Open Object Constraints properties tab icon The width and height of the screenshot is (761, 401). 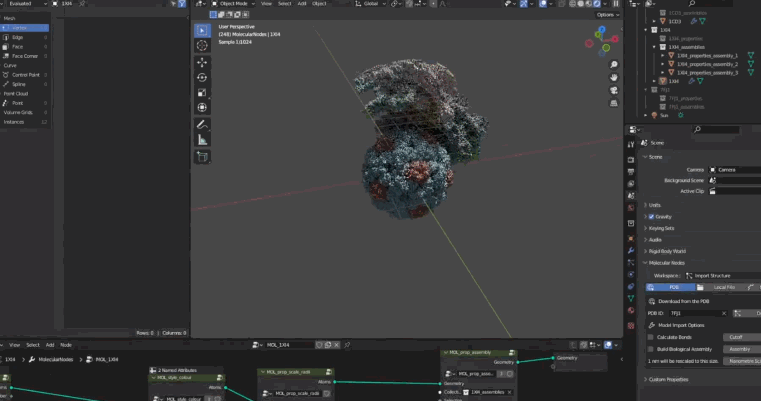pos(630,286)
